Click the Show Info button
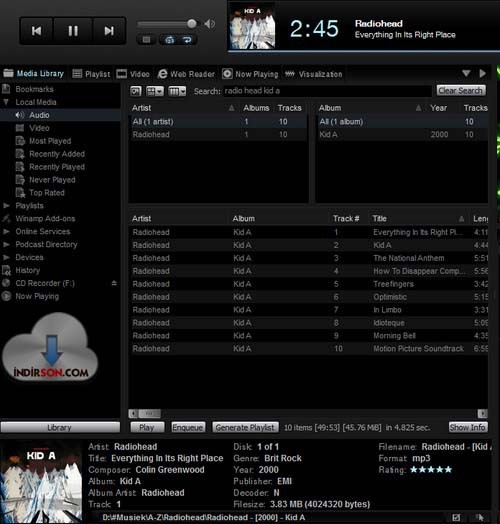Screen dimensions: 500x524 tap(468, 427)
